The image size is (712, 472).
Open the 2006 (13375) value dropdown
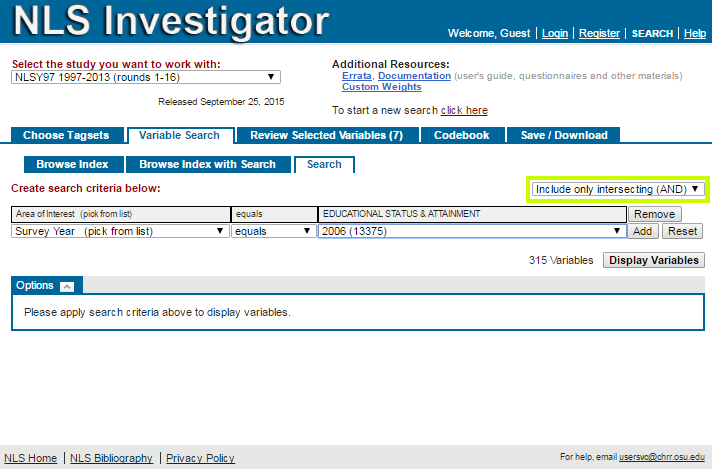[x=472, y=231]
